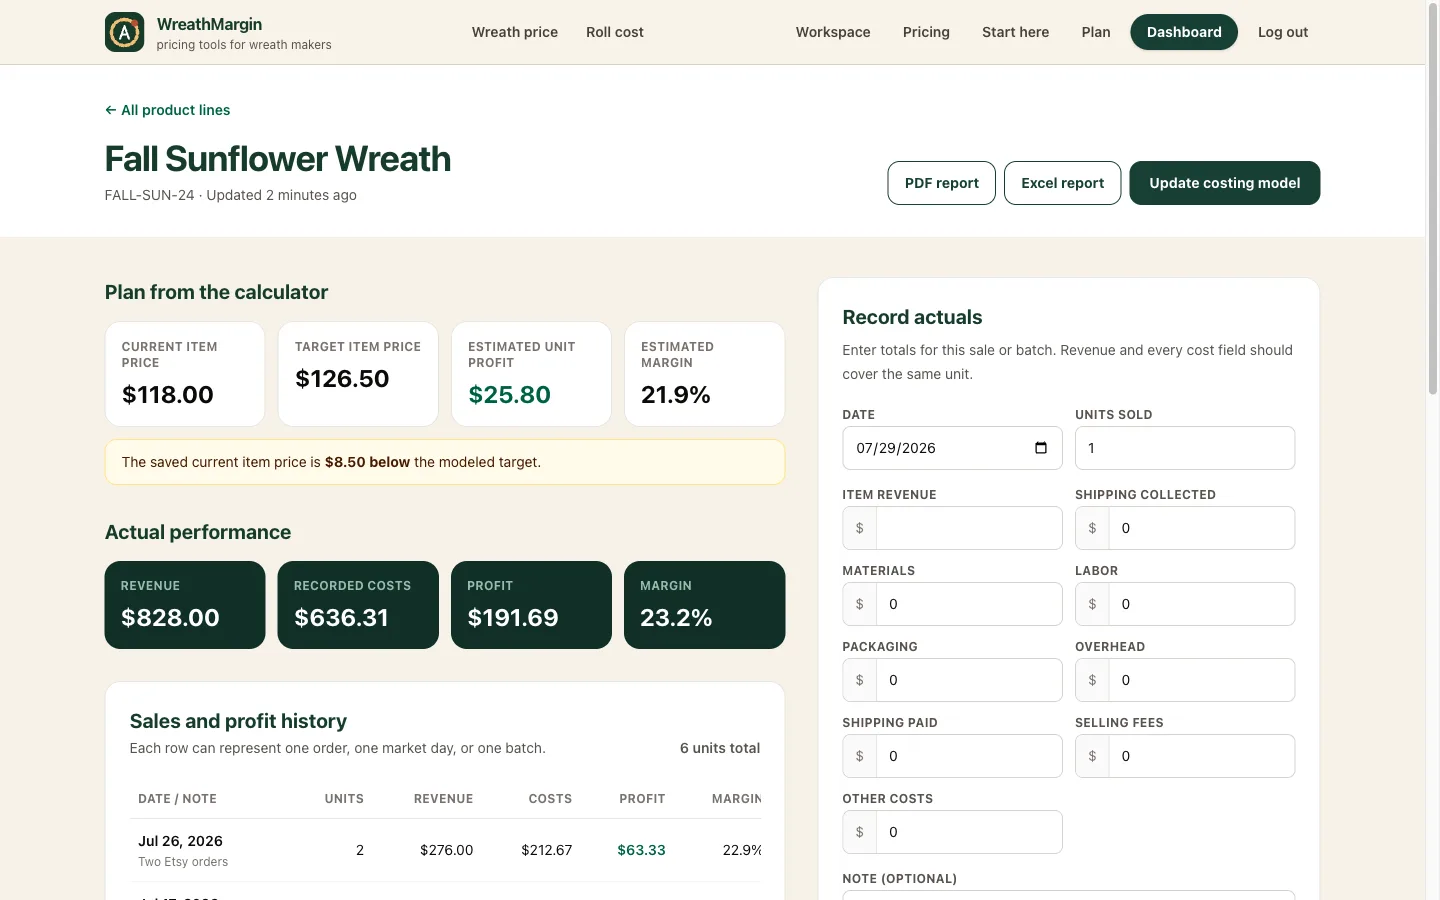The image size is (1440, 900).
Task: Click the Units column header
Action: click(x=344, y=799)
